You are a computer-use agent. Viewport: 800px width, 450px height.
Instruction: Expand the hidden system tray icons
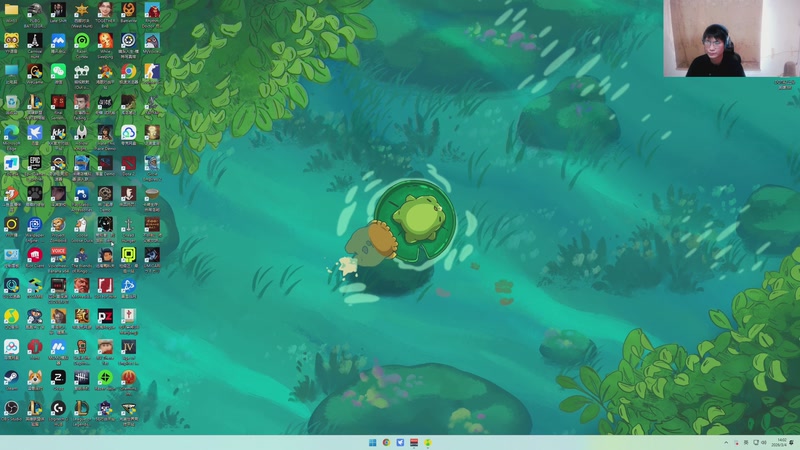tap(726, 442)
